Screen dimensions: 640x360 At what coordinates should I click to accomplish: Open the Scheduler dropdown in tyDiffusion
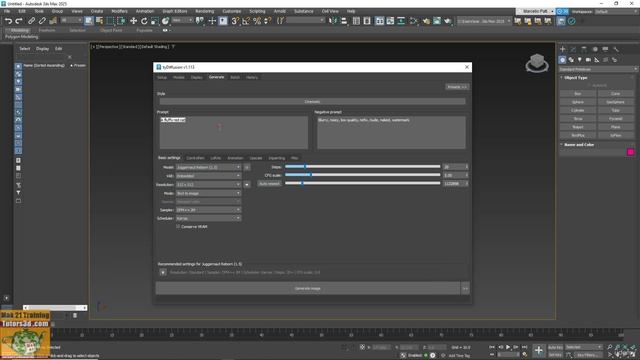[209, 218]
